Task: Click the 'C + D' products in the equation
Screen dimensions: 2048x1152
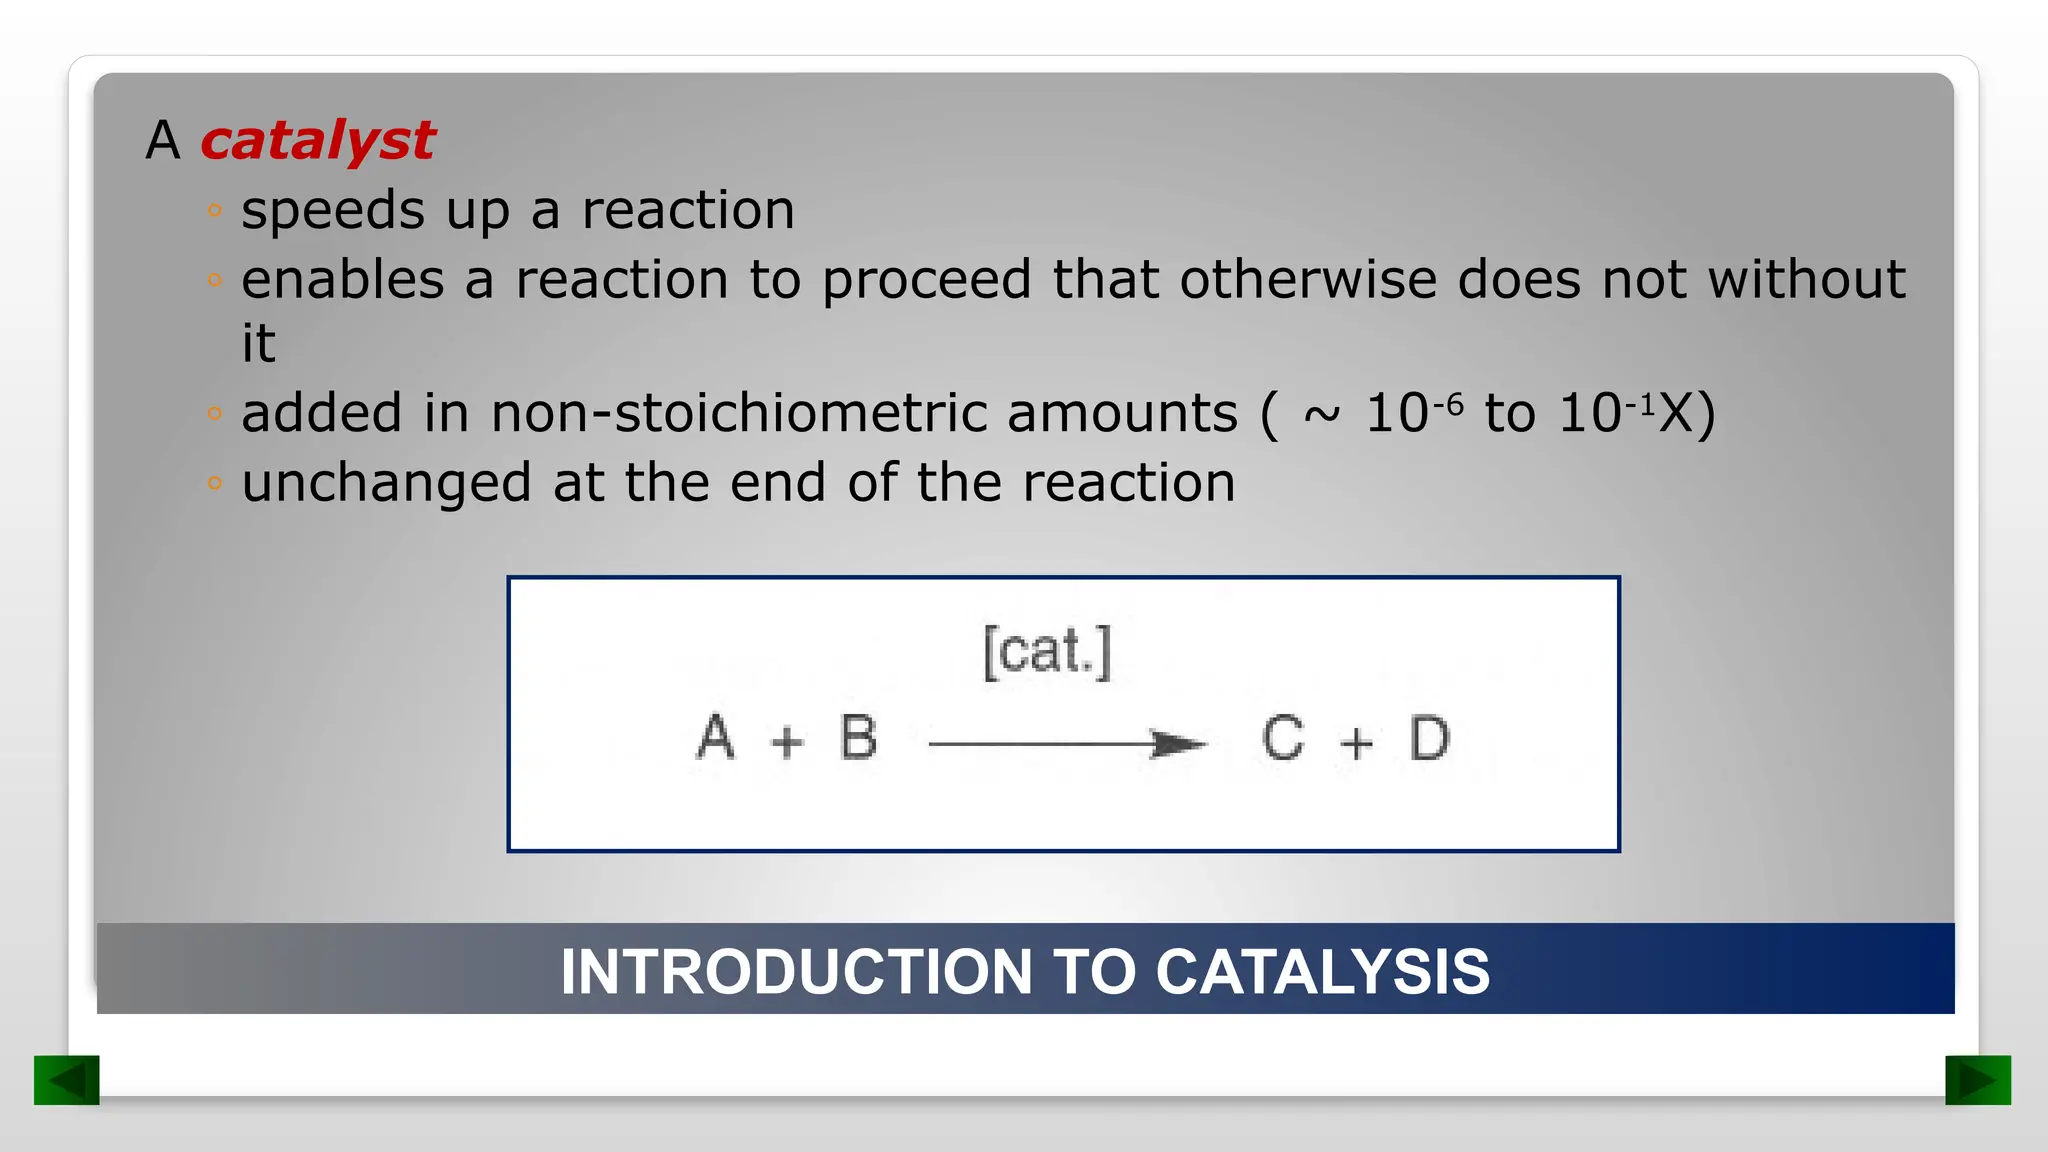Action: (1355, 740)
